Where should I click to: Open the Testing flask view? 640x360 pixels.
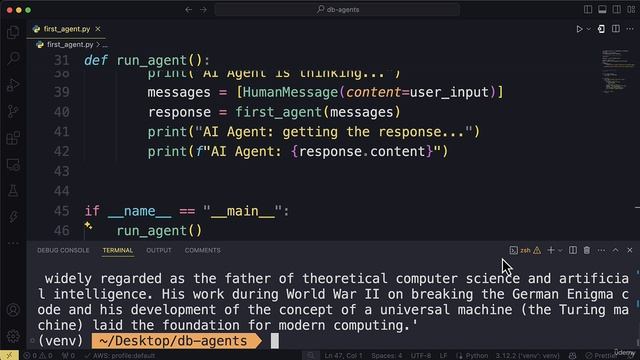click(13, 191)
